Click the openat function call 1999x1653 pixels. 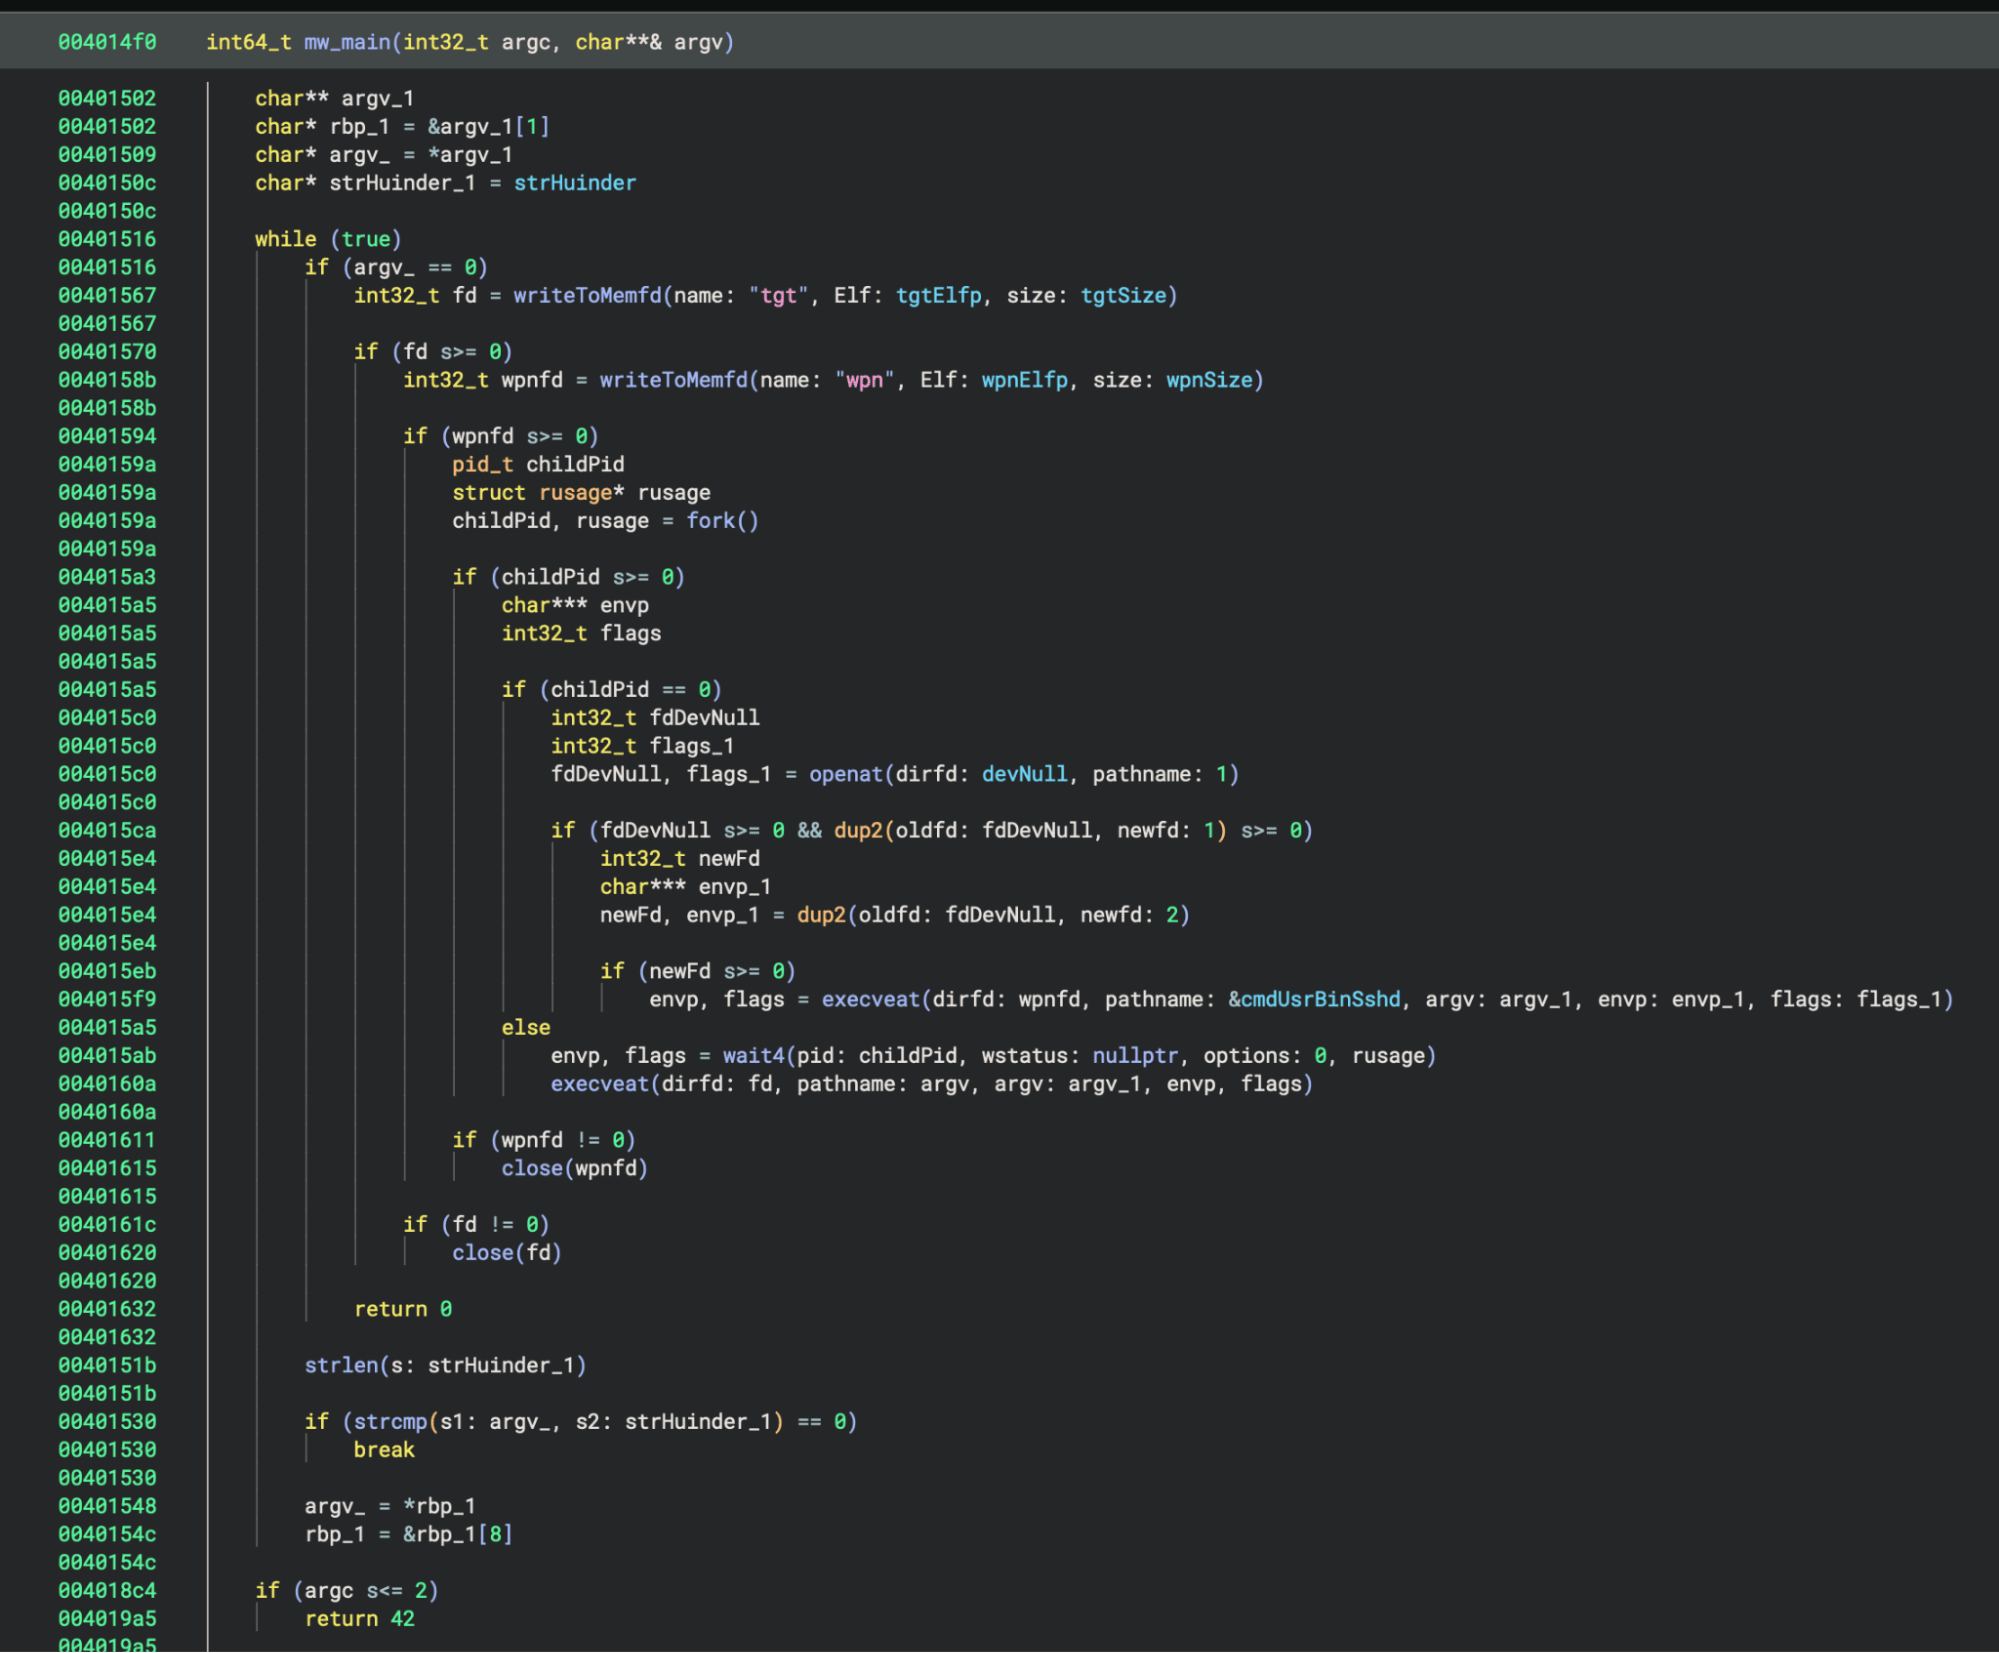845,774
